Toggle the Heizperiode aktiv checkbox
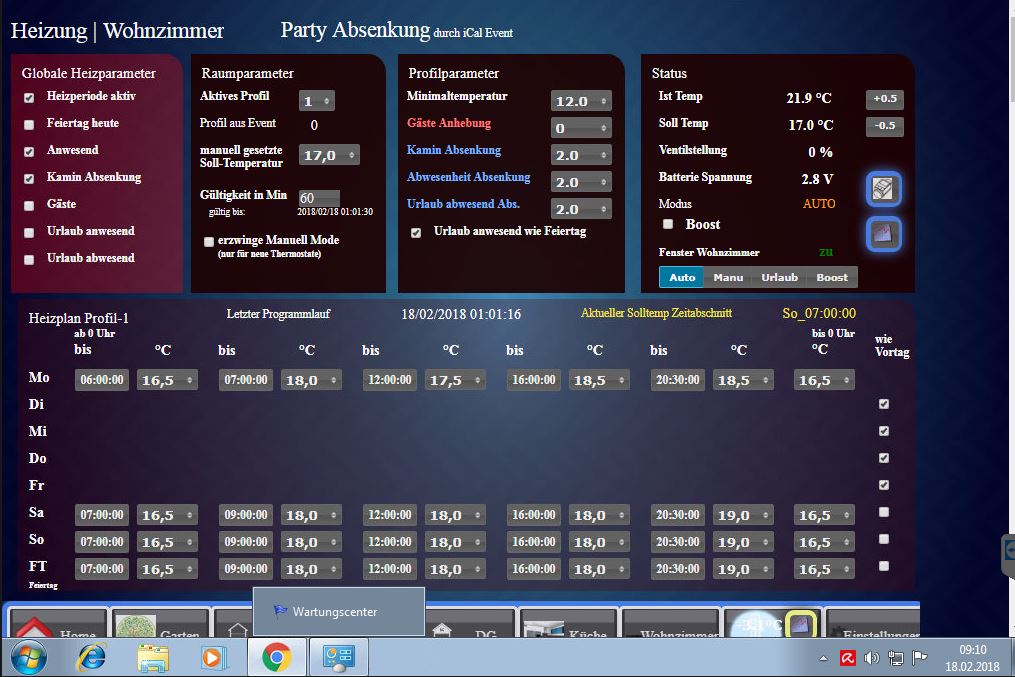1015x677 pixels. click(x=29, y=98)
